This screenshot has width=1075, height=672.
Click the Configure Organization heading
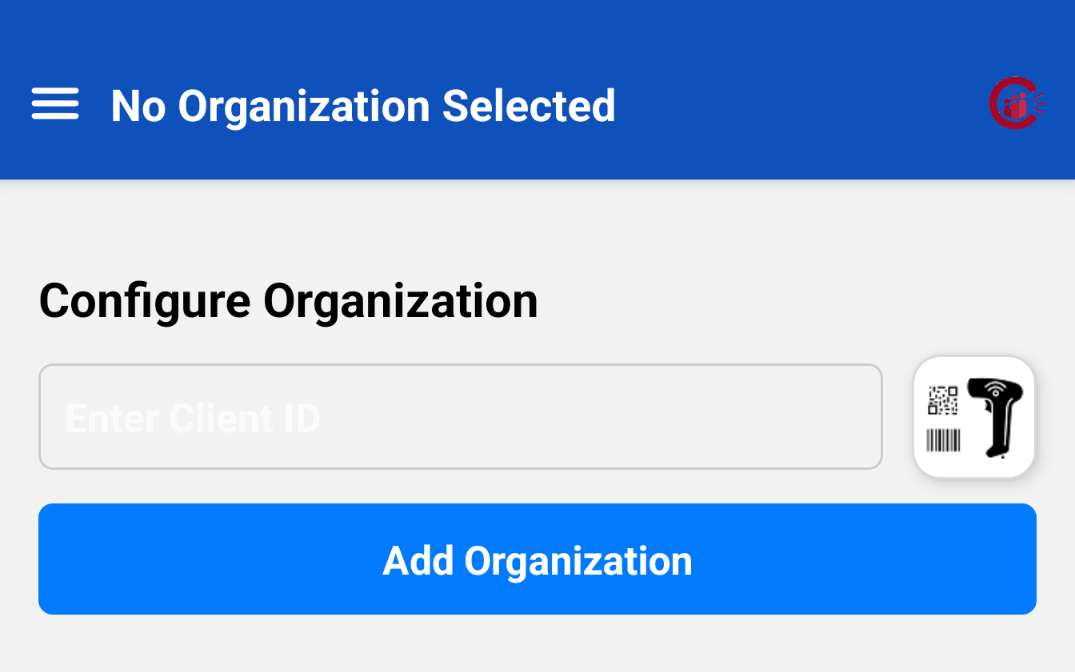(x=288, y=302)
